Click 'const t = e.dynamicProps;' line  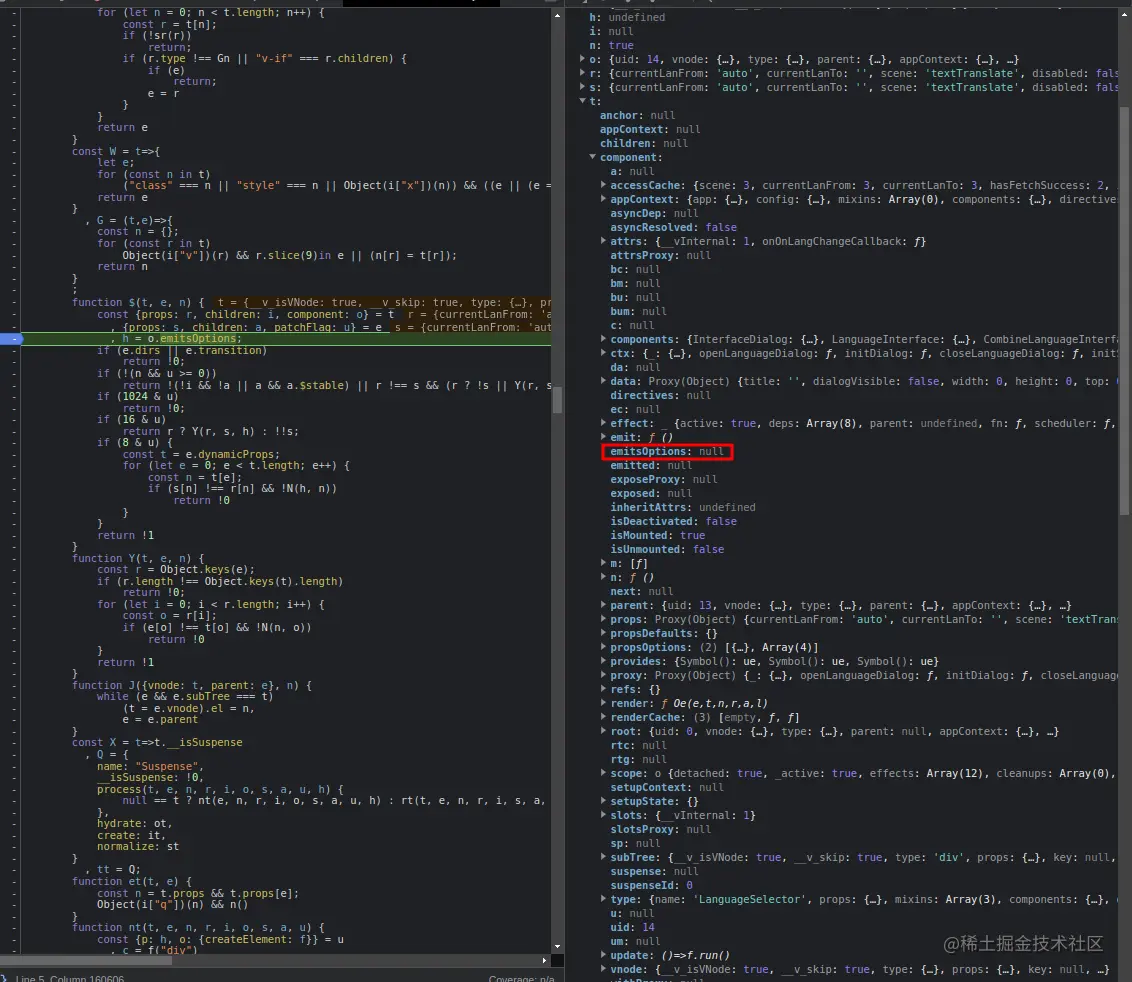(201, 454)
